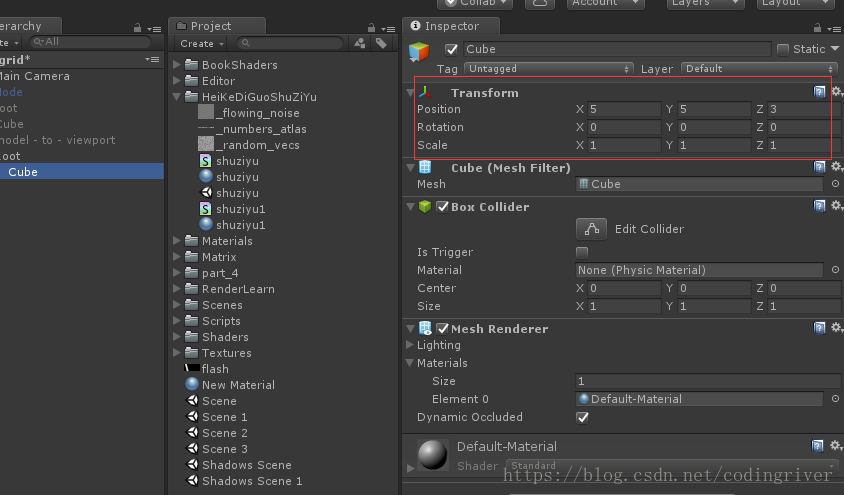Switch to the Hierarchy tab
Image resolution: width=844 pixels, height=495 pixels.
(x=30, y=26)
